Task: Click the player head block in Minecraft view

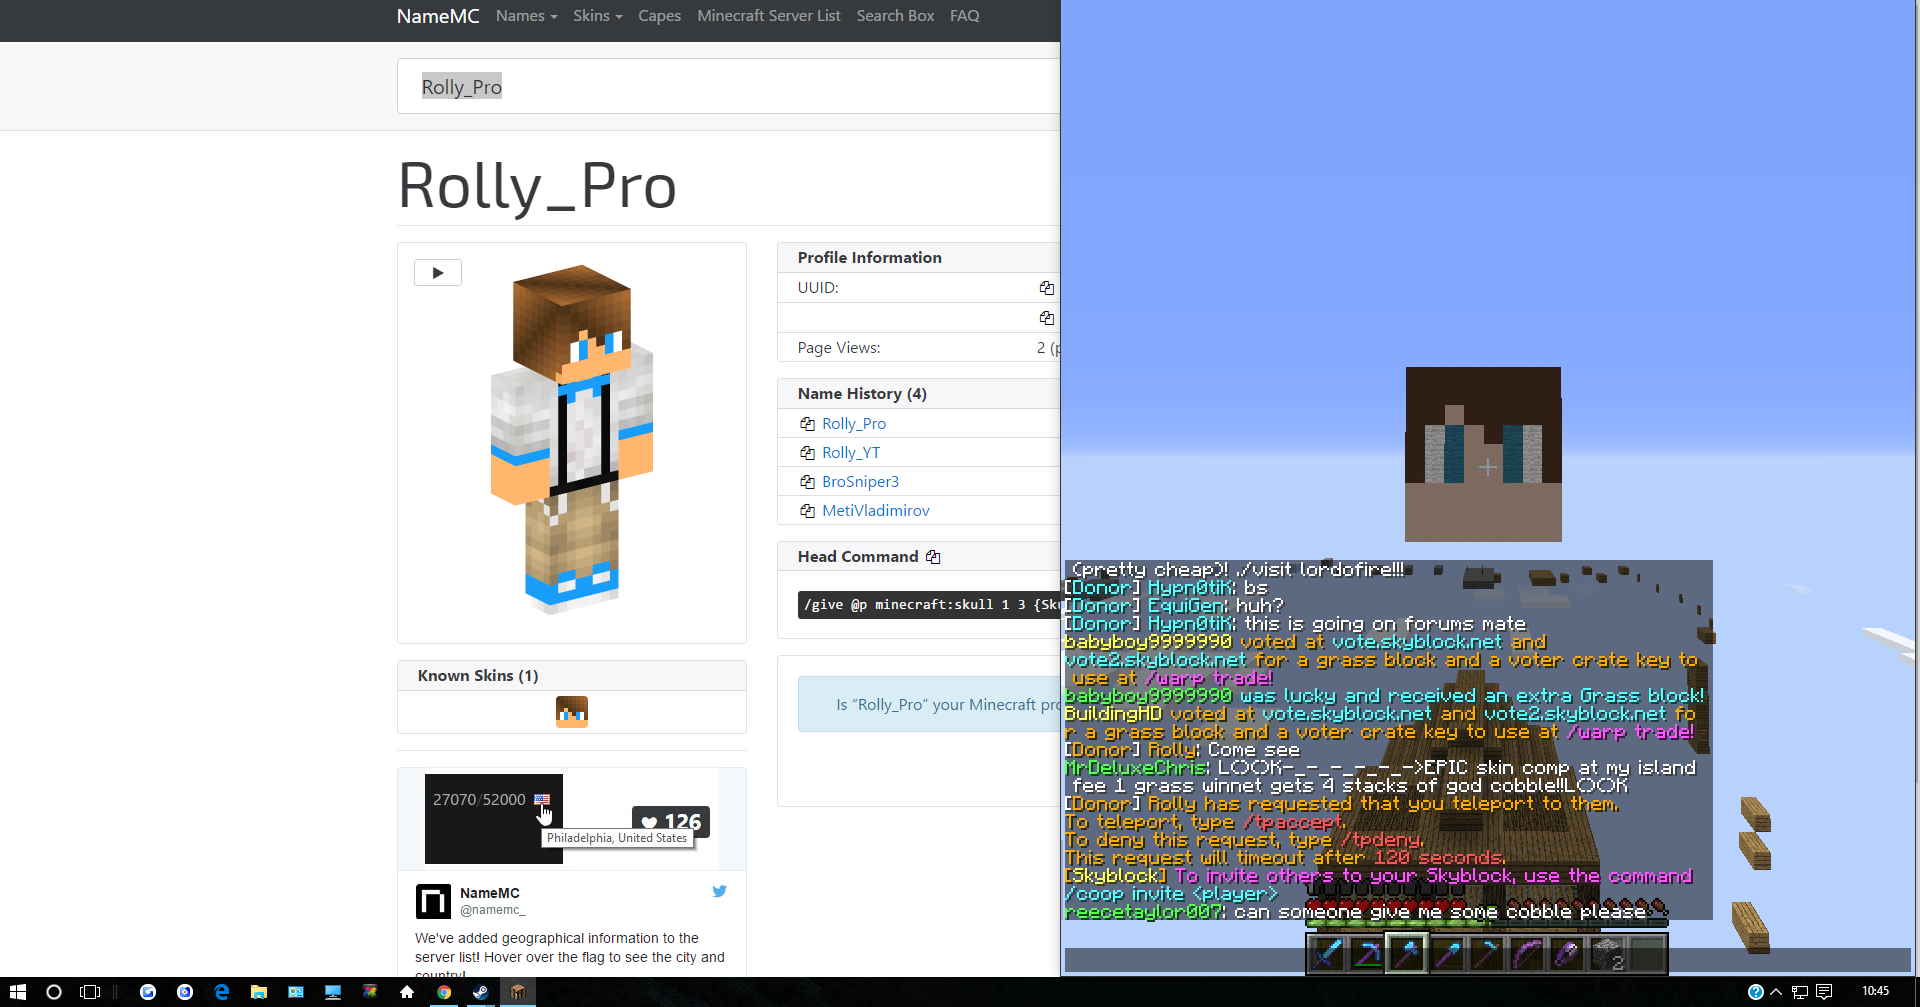Action: pyautogui.click(x=1483, y=454)
